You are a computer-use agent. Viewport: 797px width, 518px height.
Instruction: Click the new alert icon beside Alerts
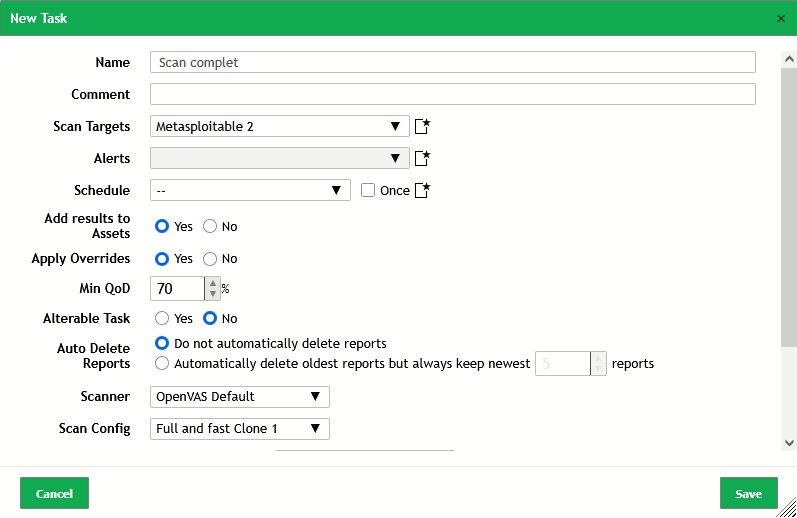click(x=422, y=158)
